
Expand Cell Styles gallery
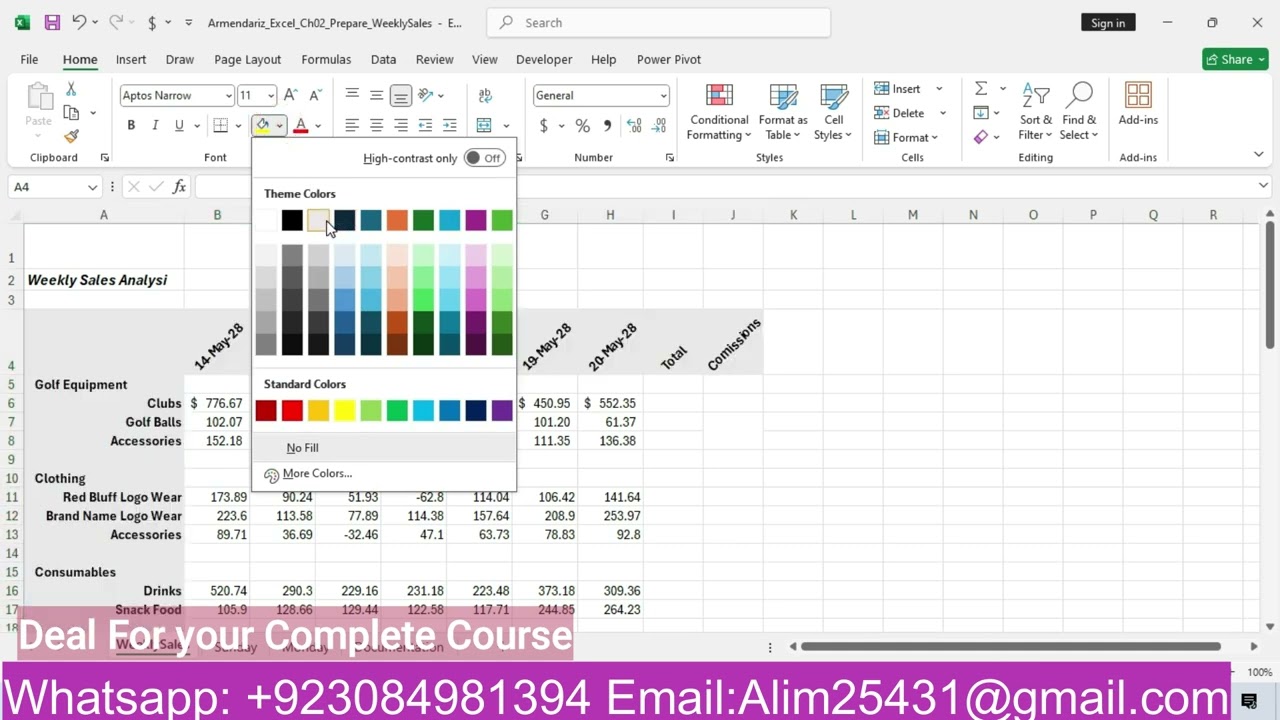tap(833, 112)
